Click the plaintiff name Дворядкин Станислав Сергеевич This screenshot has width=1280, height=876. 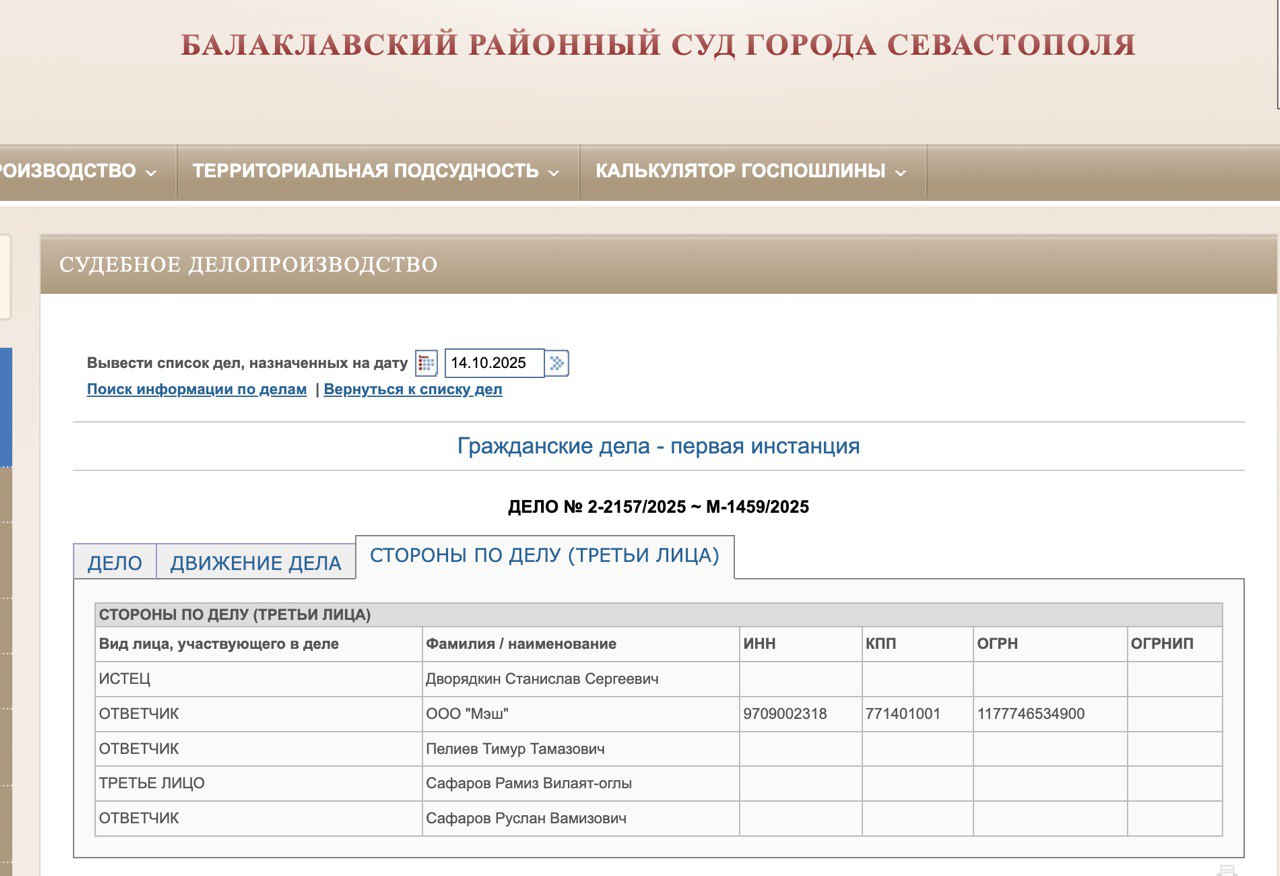(x=542, y=679)
